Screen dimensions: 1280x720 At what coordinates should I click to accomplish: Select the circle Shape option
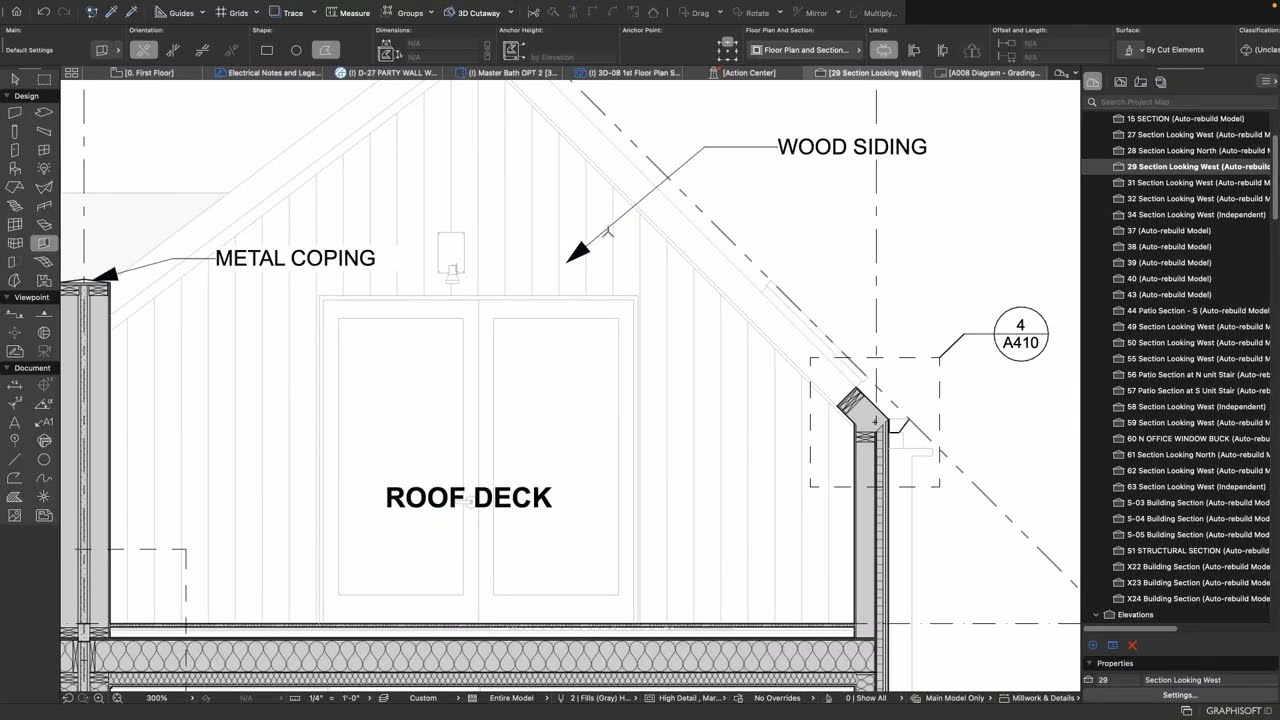(x=296, y=50)
